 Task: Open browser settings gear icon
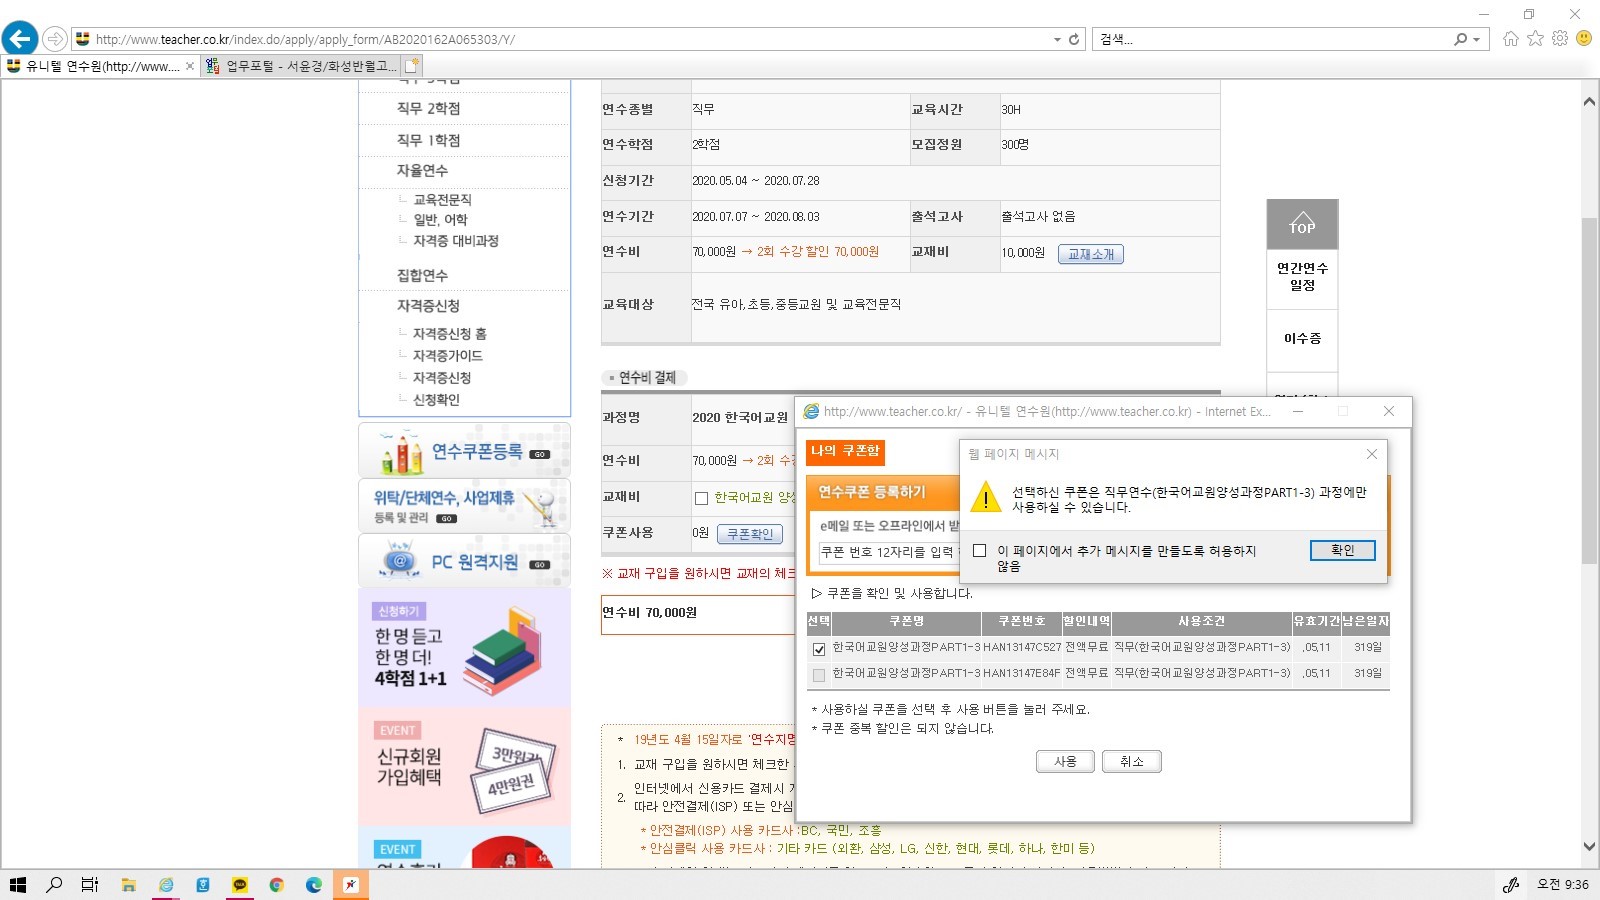tap(1559, 39)
